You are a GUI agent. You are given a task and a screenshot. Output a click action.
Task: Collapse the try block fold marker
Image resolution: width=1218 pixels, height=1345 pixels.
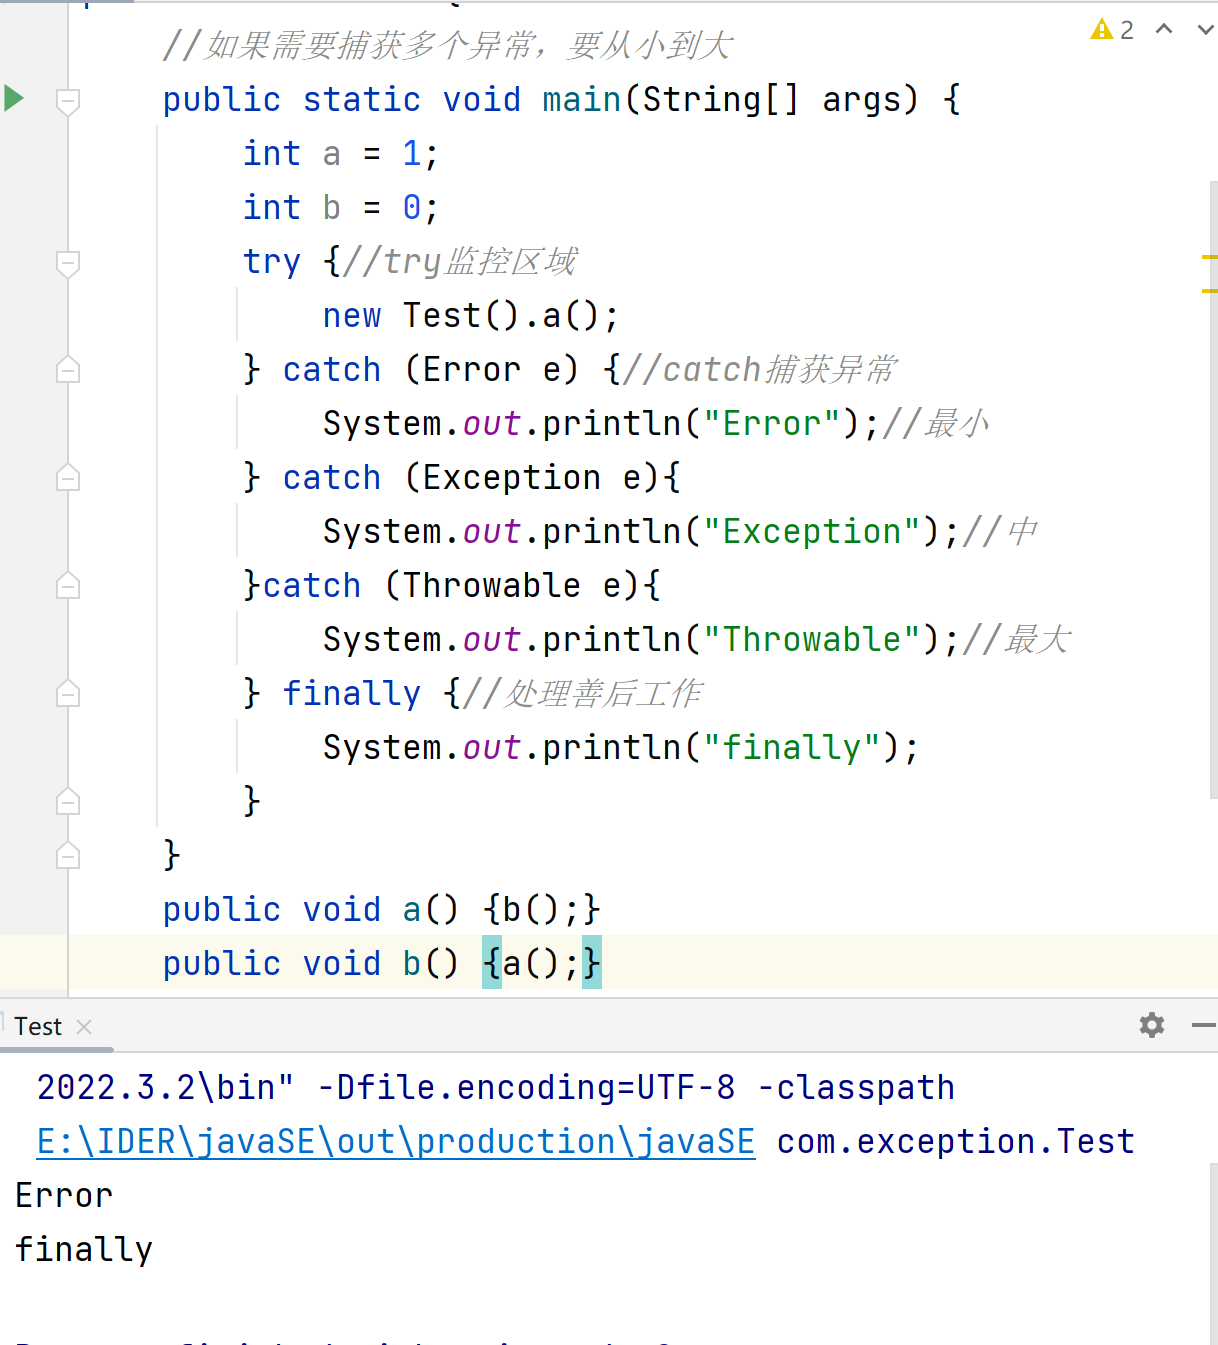coord(68,263)
